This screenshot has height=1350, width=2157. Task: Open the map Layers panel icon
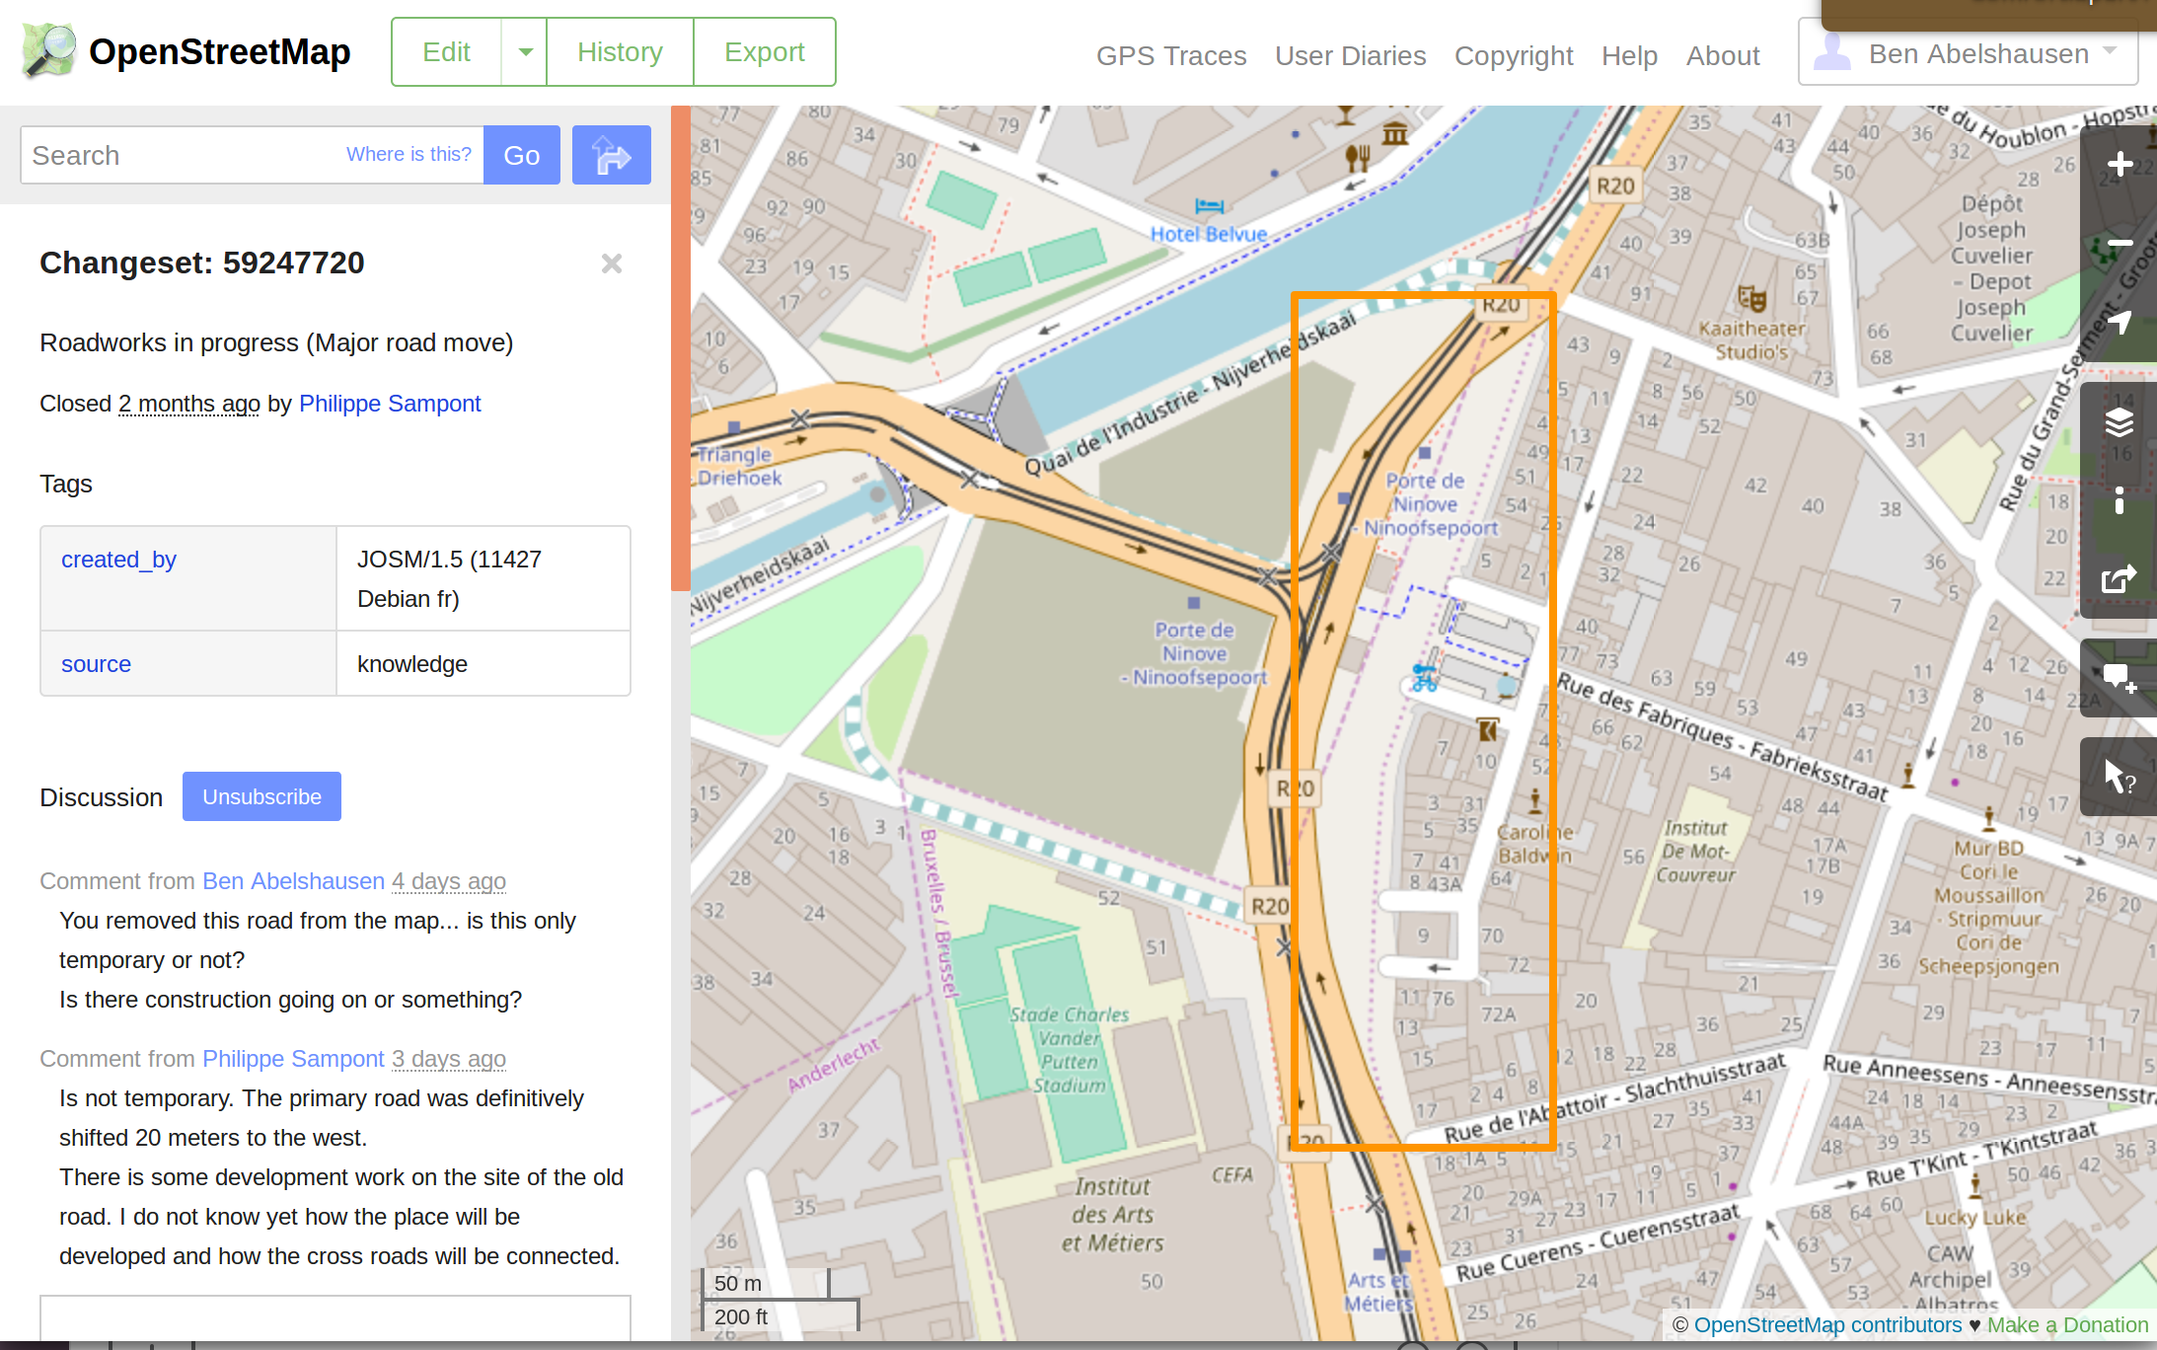click(2119, 422)
